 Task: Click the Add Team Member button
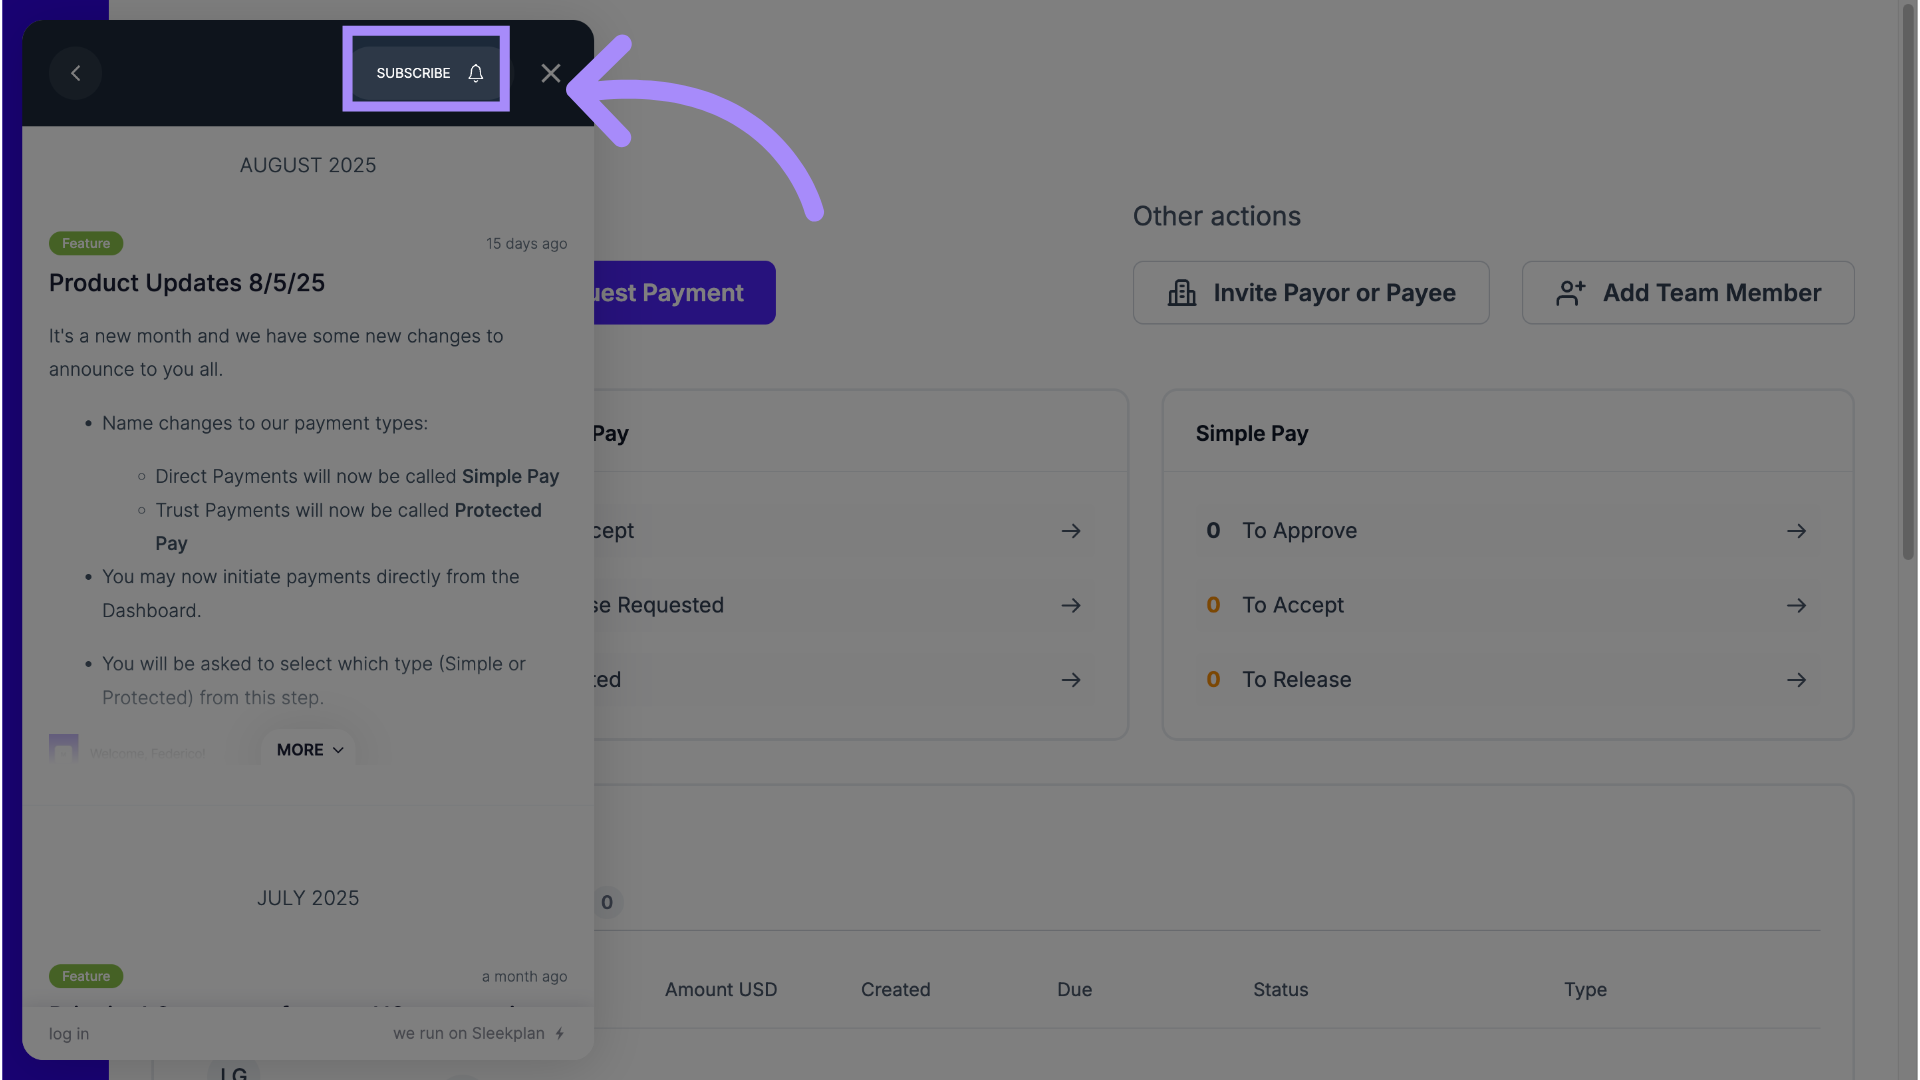pyautogui.click(x=1687, y=293)
